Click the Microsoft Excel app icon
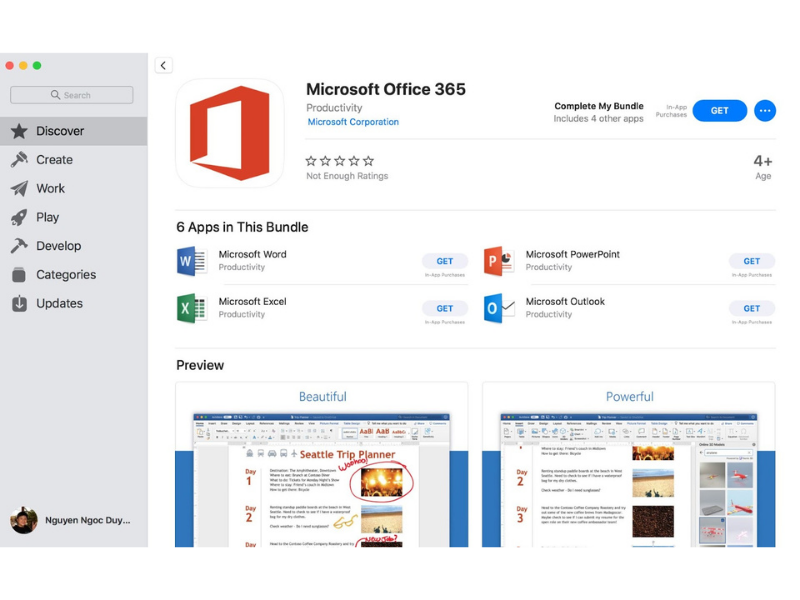The image size is (800, 600). [x=192, y=308]
